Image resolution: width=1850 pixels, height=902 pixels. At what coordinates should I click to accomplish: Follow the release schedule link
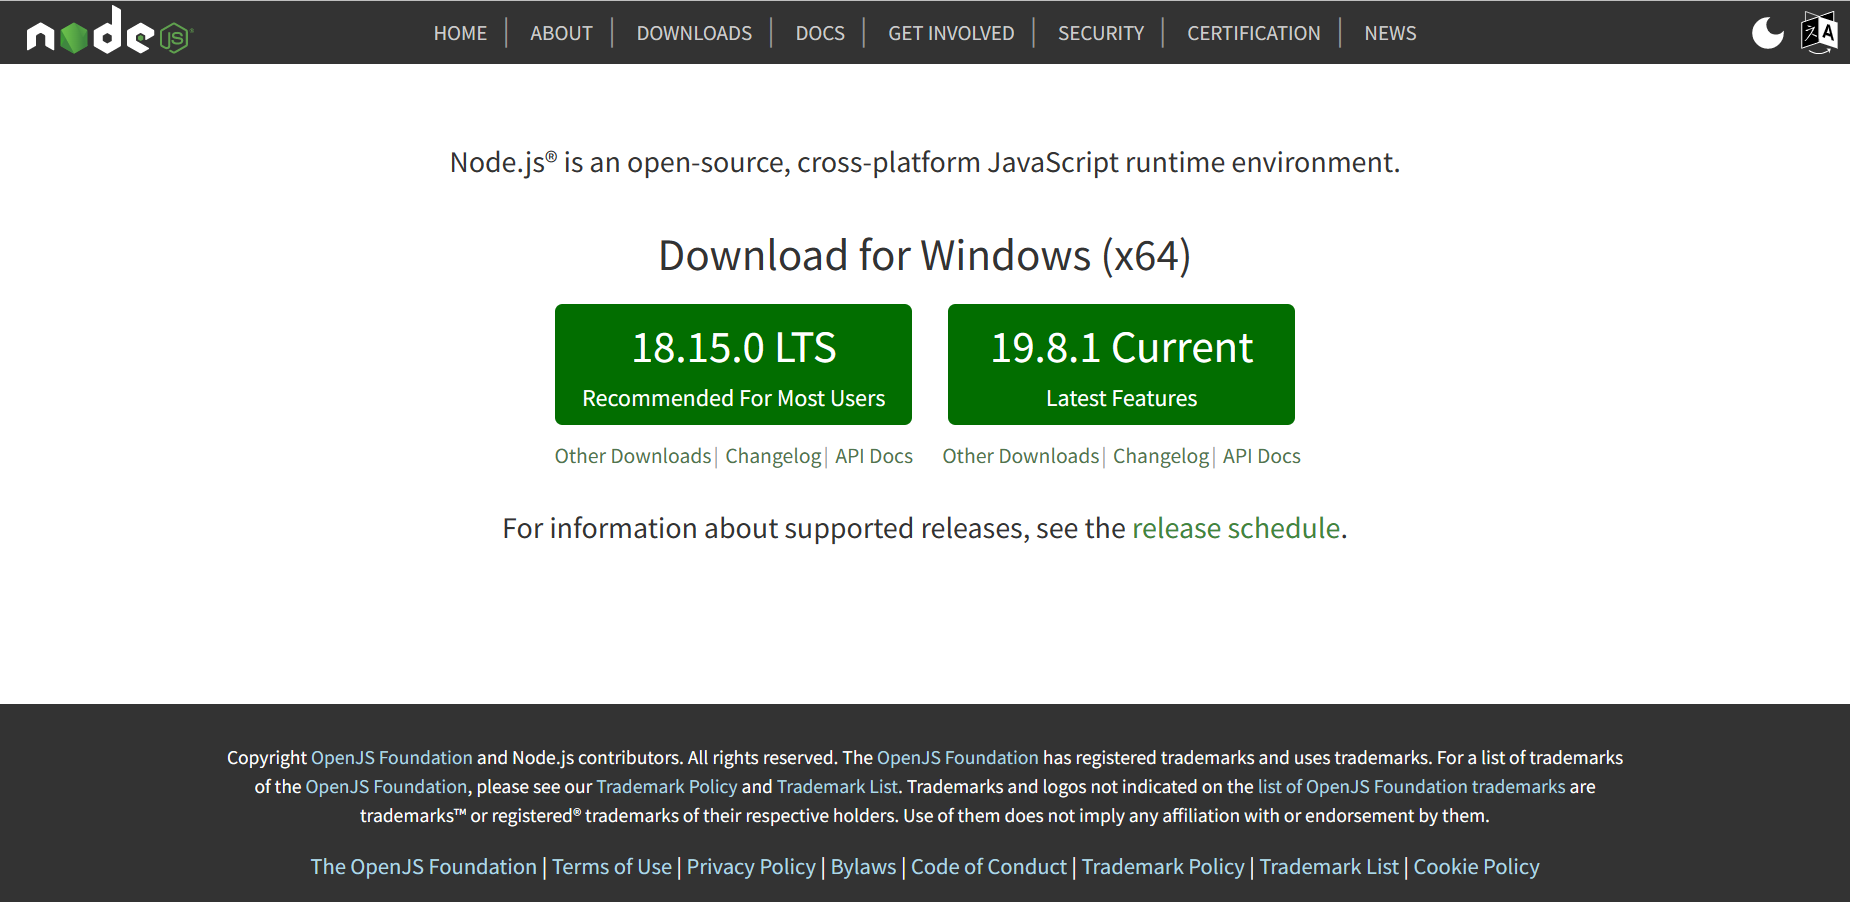1236,528
